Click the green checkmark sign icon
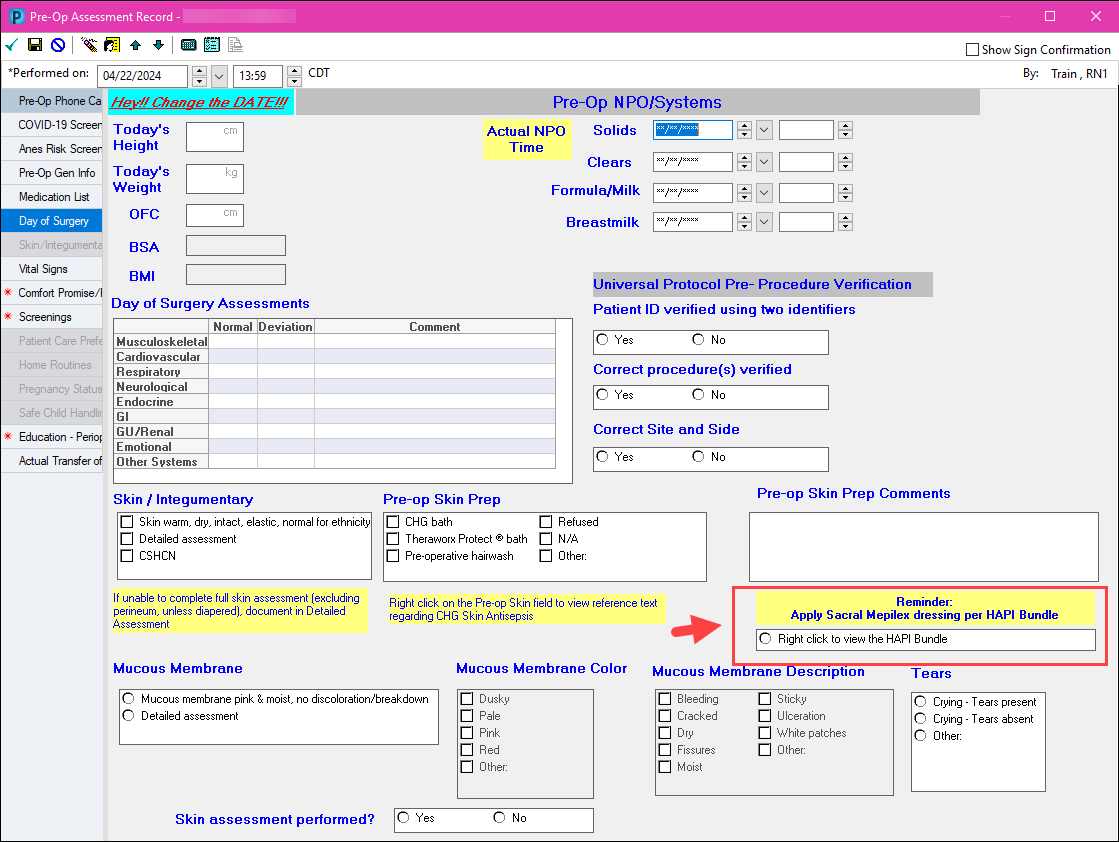Image resolution: width=1119 pixels, height=842 pixels. [11, 44]
